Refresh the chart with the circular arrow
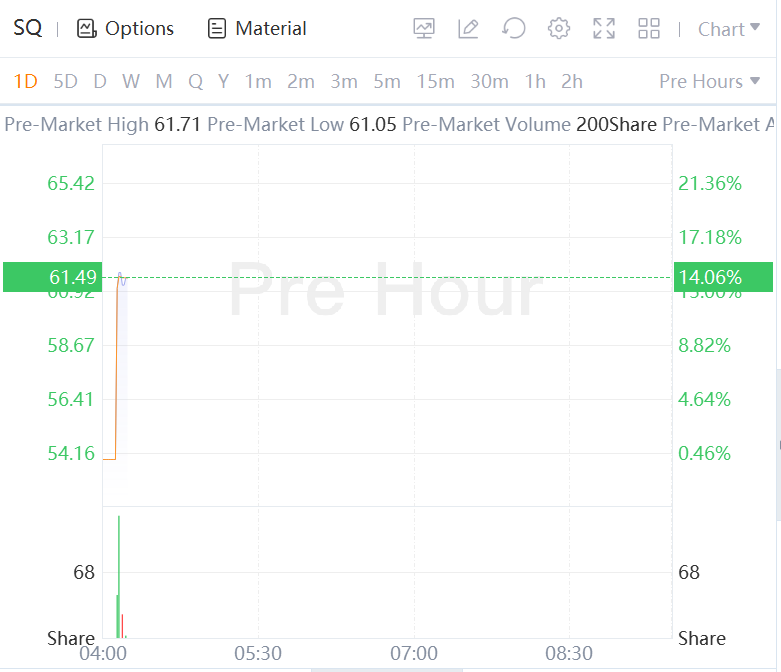 pyautogui.click(x=514, y=29)
